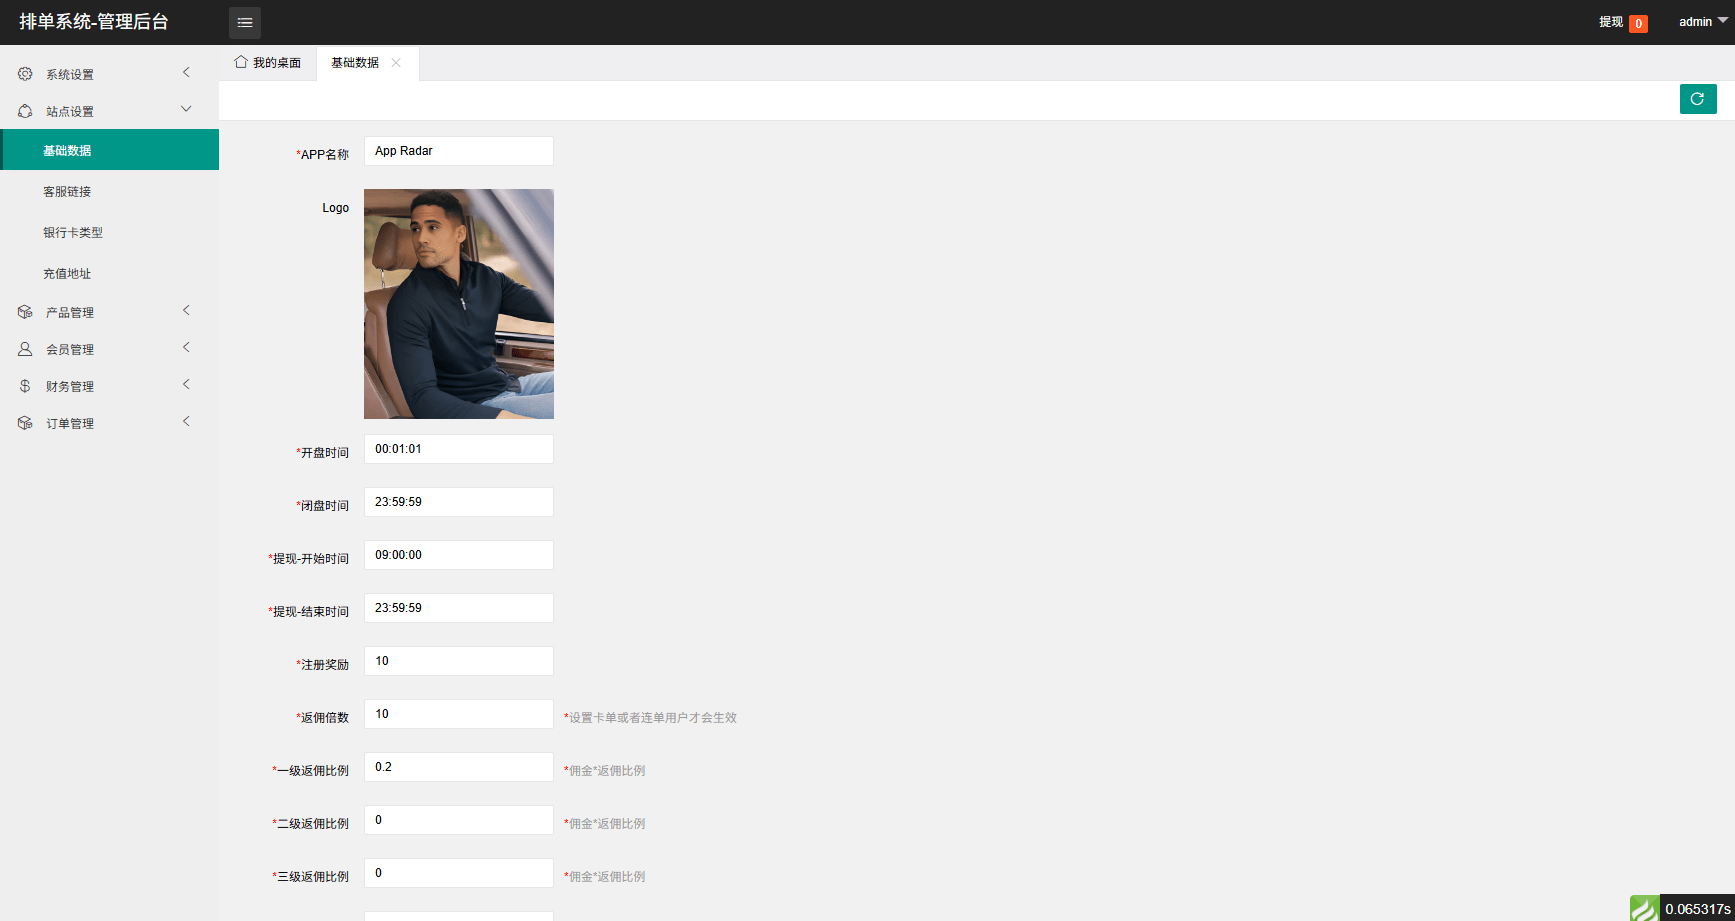Select 客服链接 in the sidebar
The height and width of the screenshot is (921, 1735).
67,192
